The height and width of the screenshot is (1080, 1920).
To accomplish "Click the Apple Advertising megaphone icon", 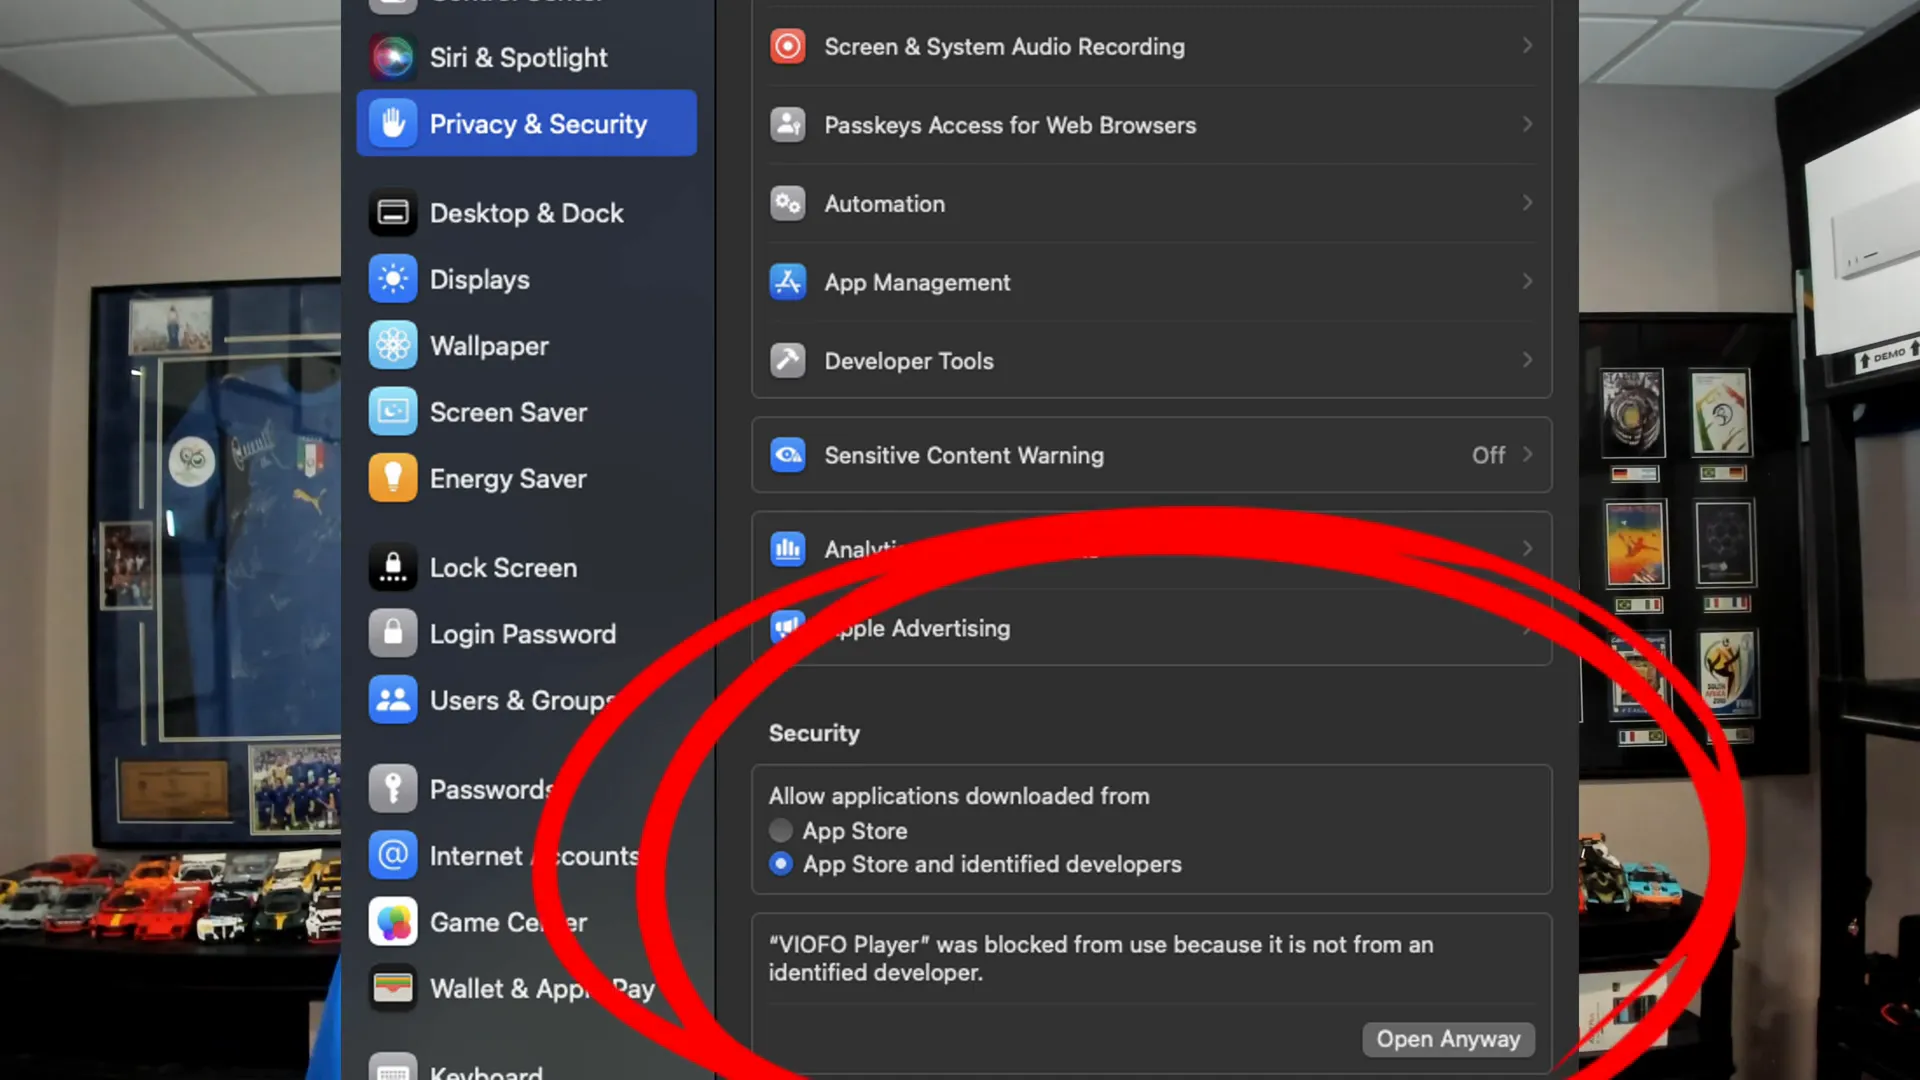I will pos(788,627).
